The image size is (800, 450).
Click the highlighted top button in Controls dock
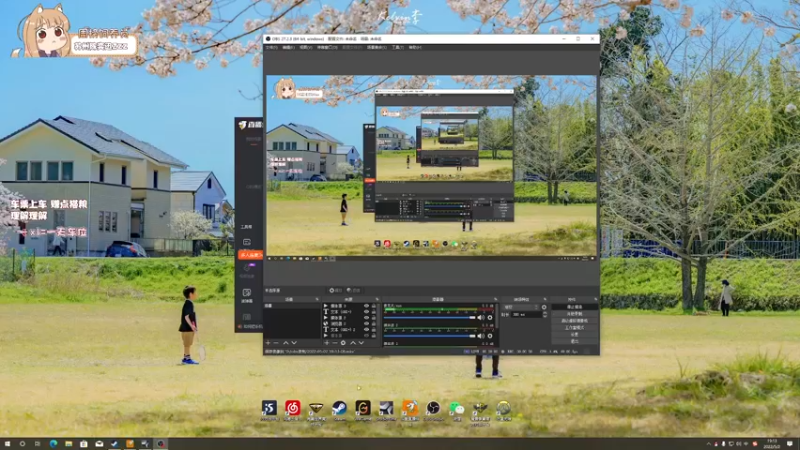tap(574, 307)
